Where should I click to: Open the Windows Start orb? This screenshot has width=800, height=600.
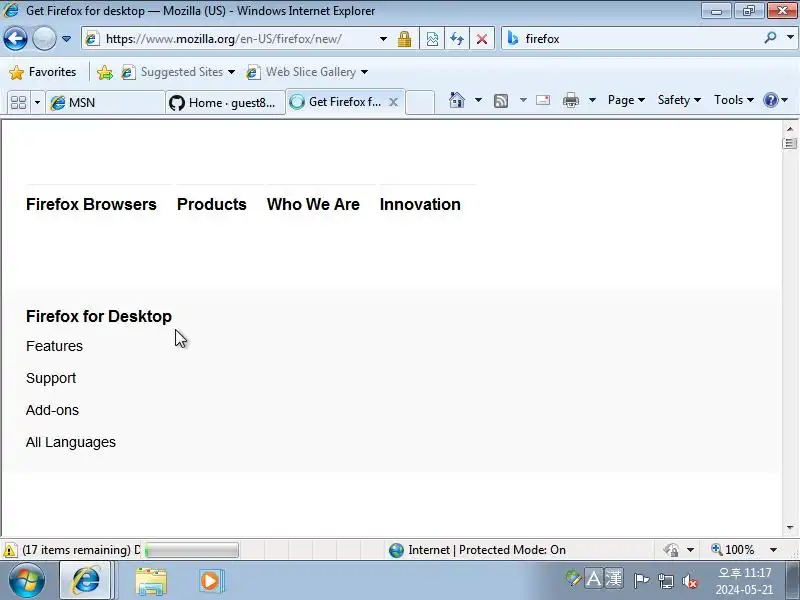pos(27,581)
